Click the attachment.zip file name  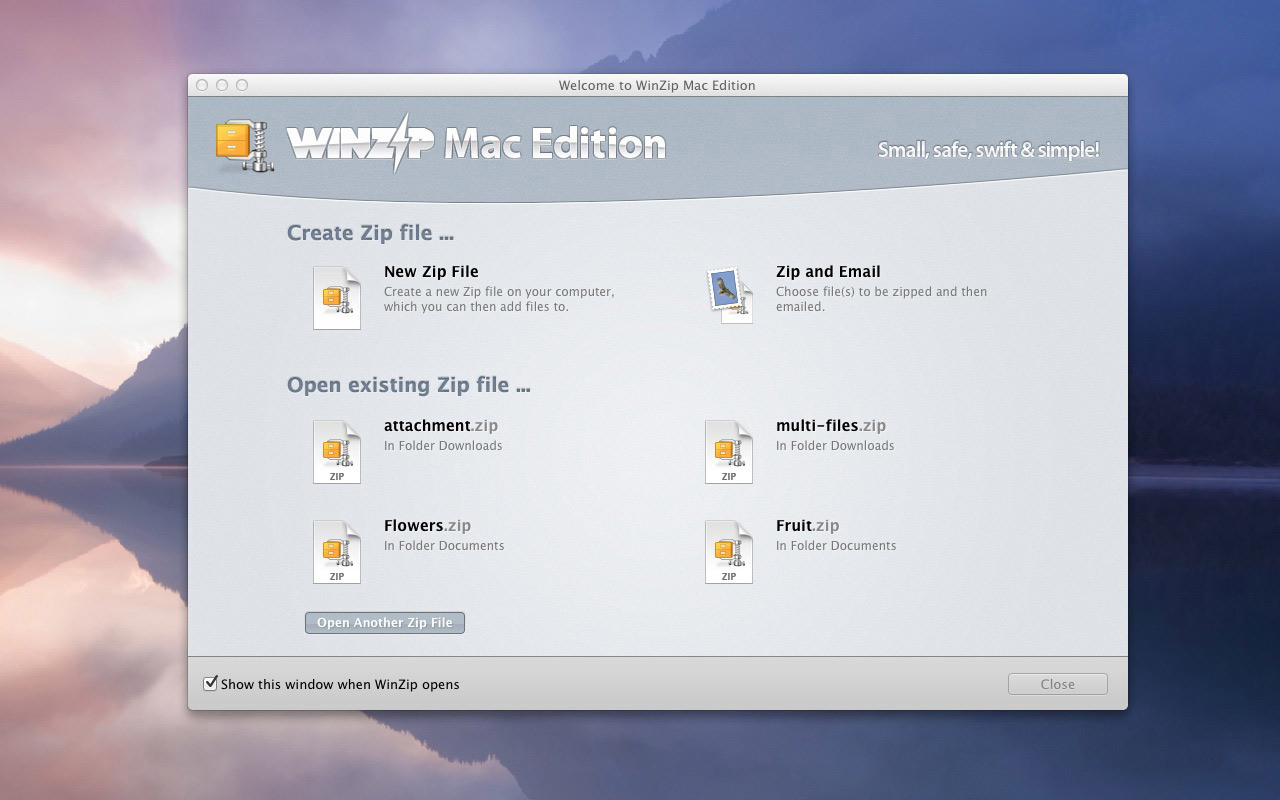[x=440, y=425]
